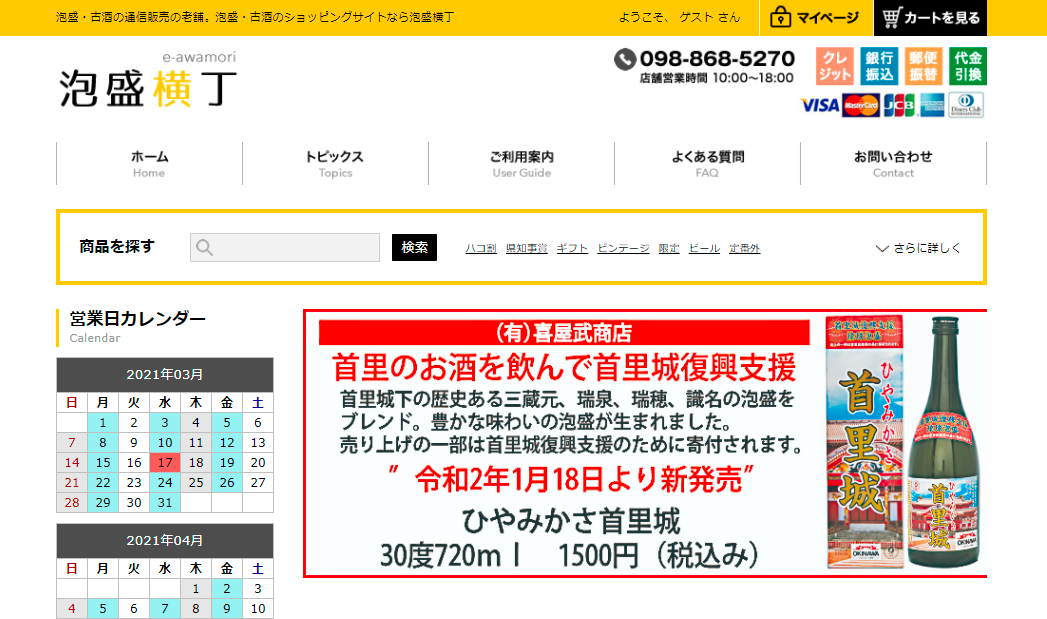
Task: Click the product search input field
Action: (285, 248)
